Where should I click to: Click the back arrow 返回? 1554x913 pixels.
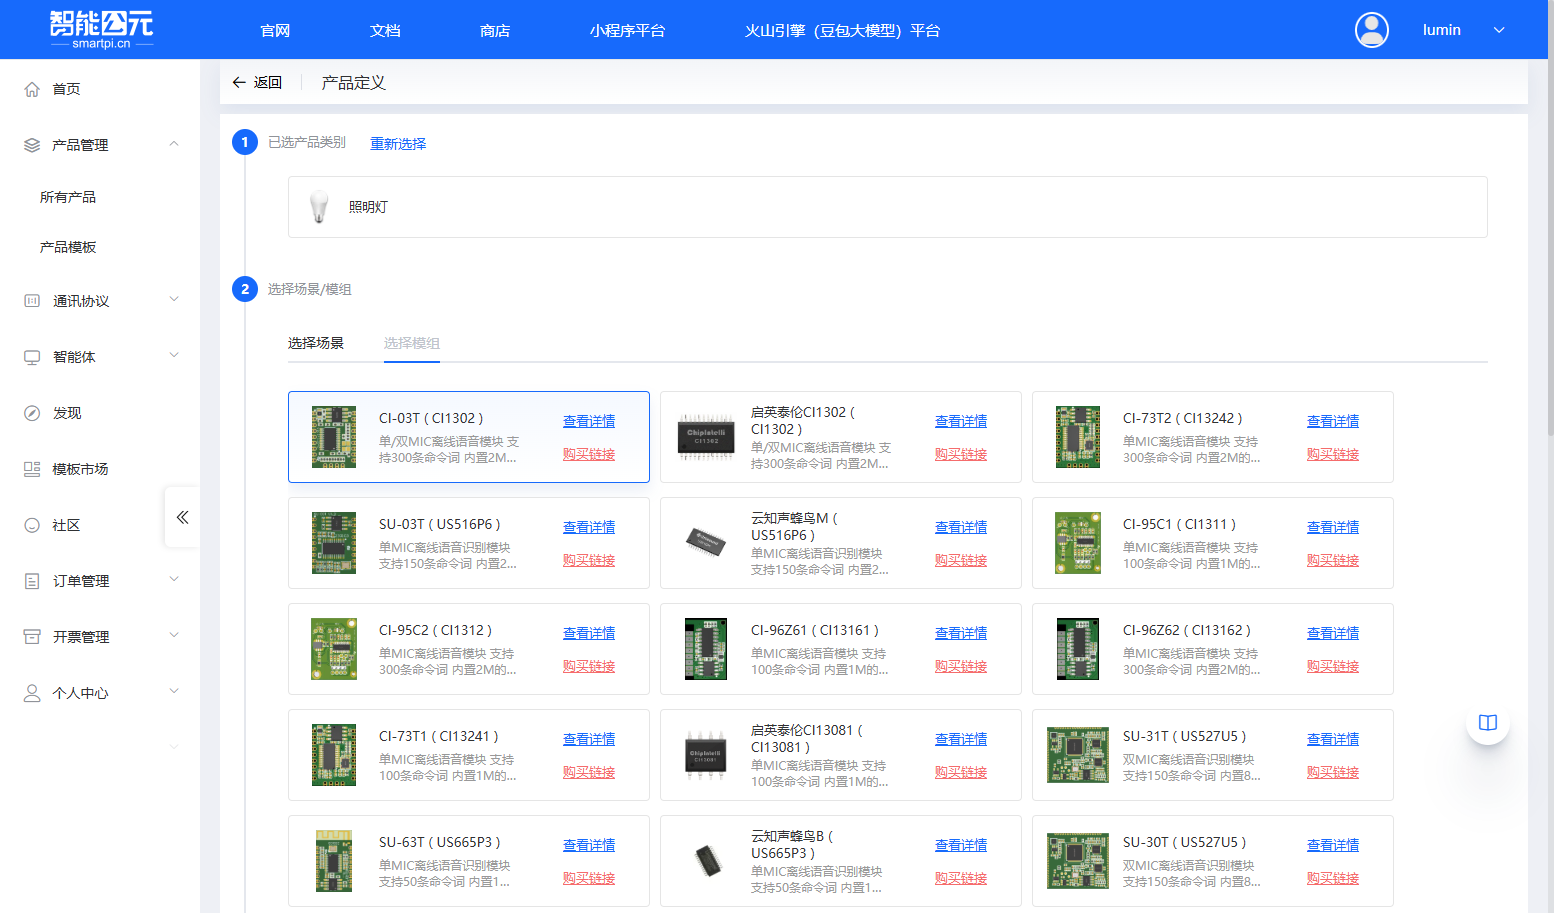click(x=257, y=82)
